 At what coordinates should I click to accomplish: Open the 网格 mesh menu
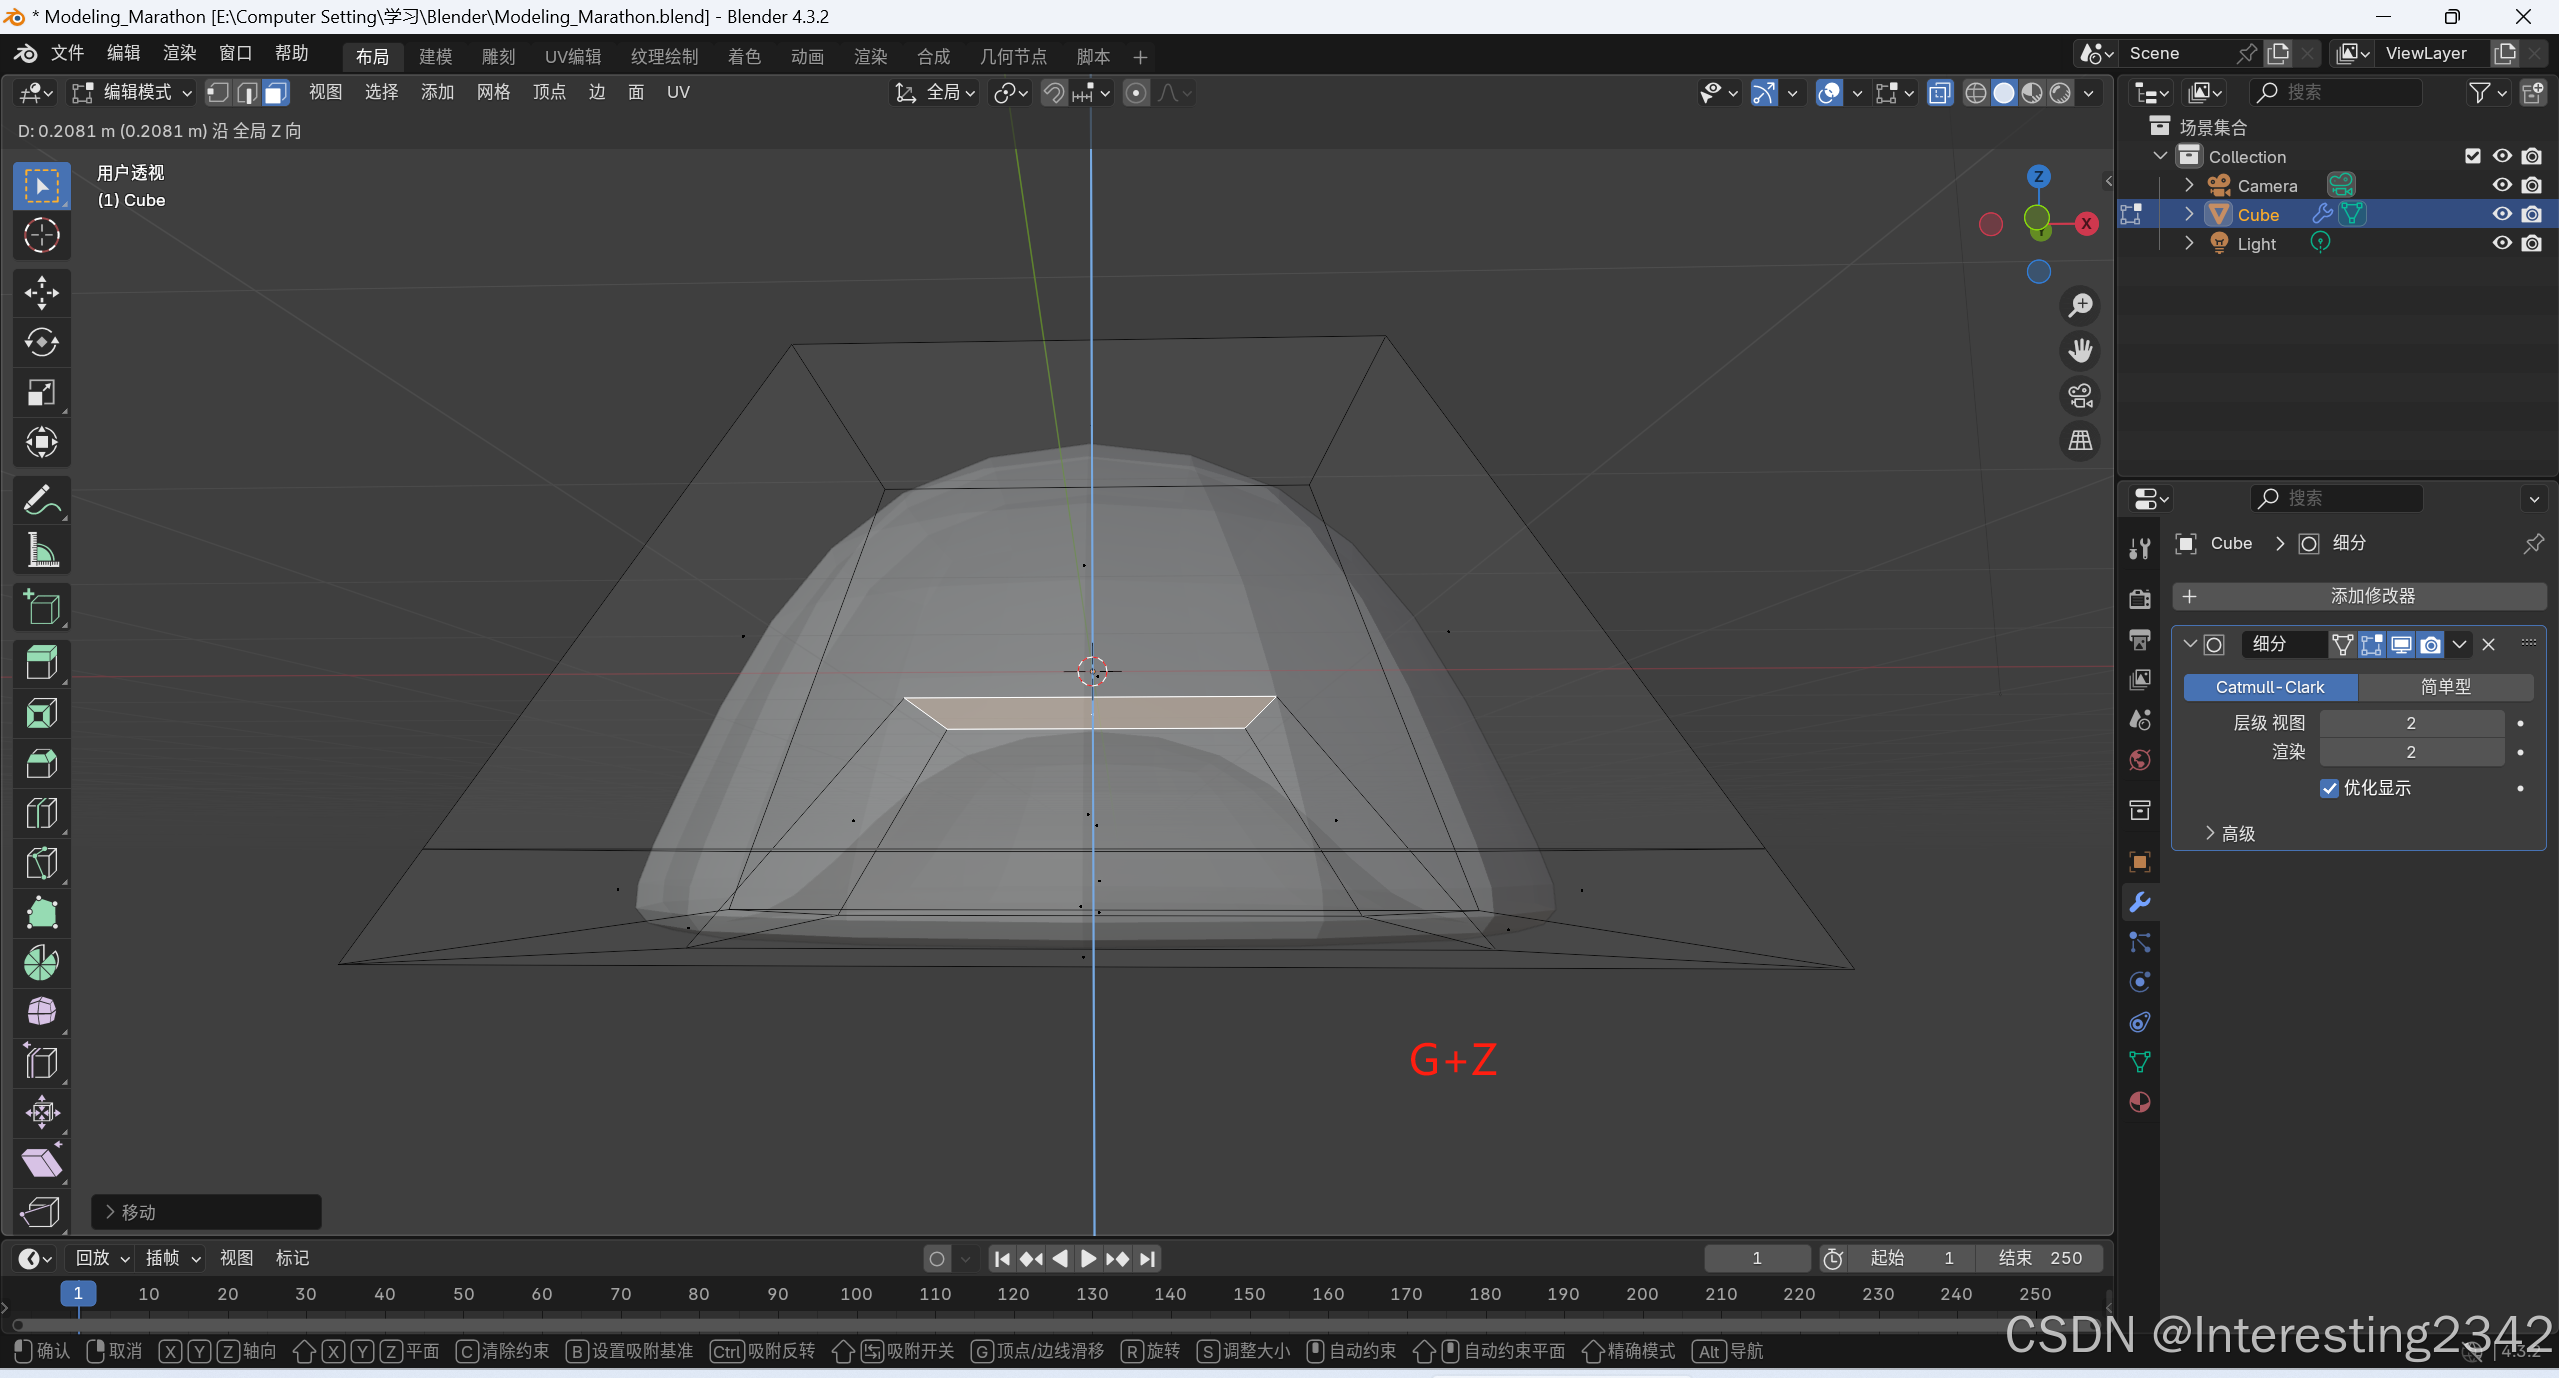click(x=493, y=93)
